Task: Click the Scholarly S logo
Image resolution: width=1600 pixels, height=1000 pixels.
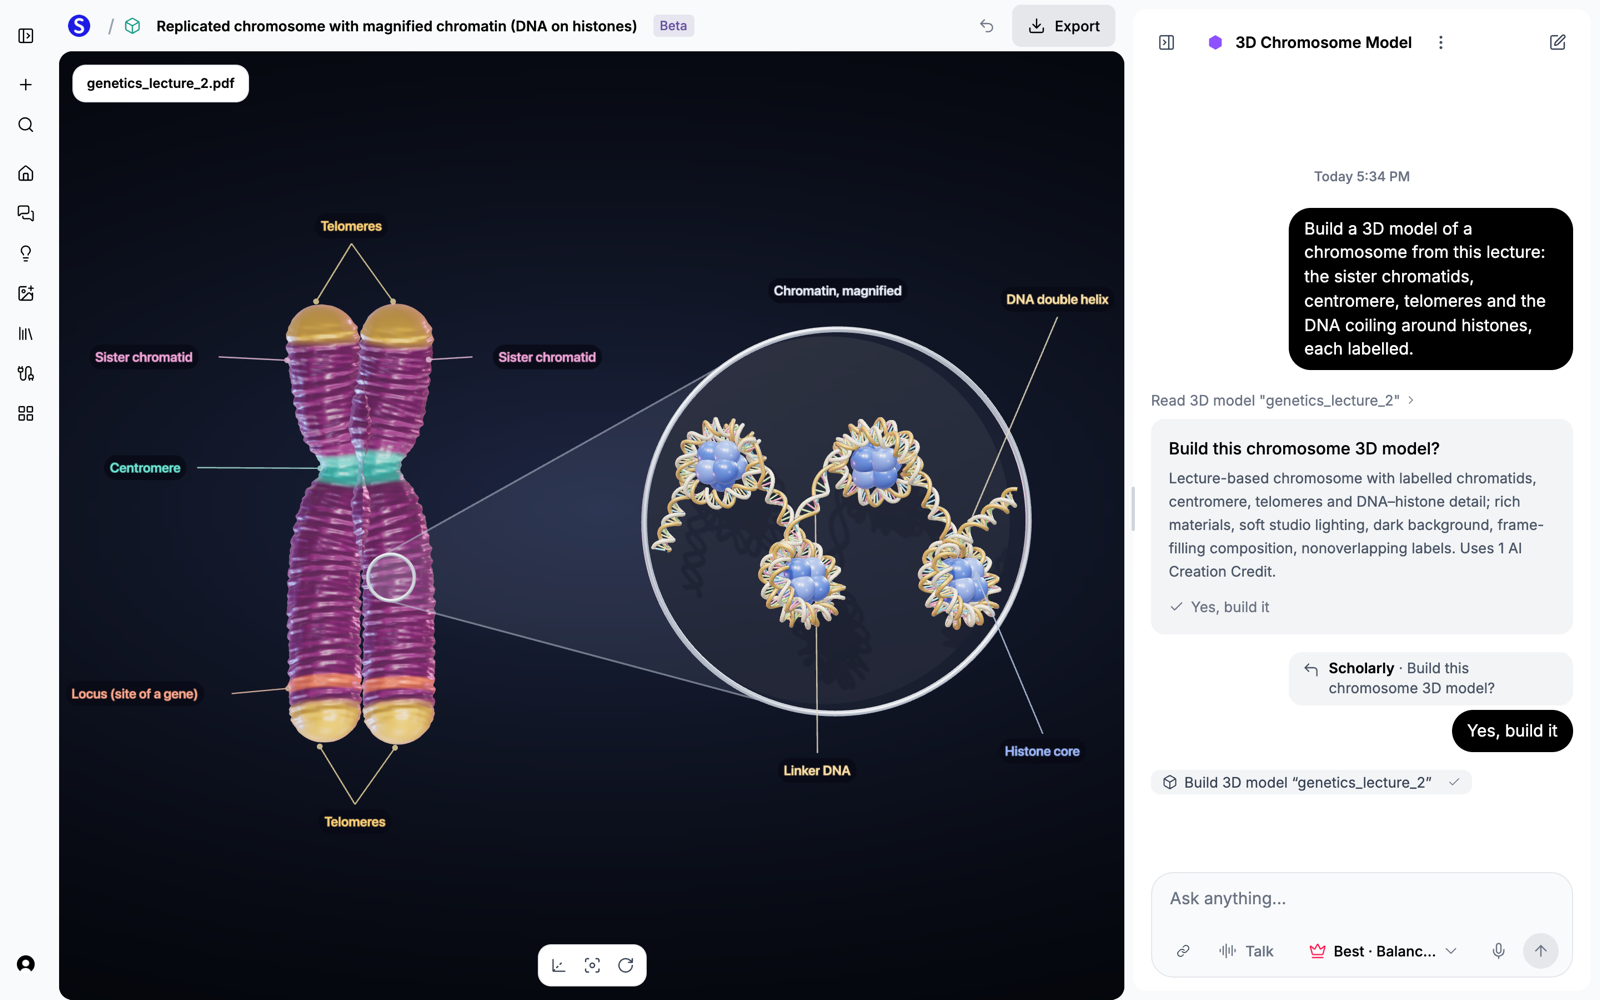Action: click(79, 26)
